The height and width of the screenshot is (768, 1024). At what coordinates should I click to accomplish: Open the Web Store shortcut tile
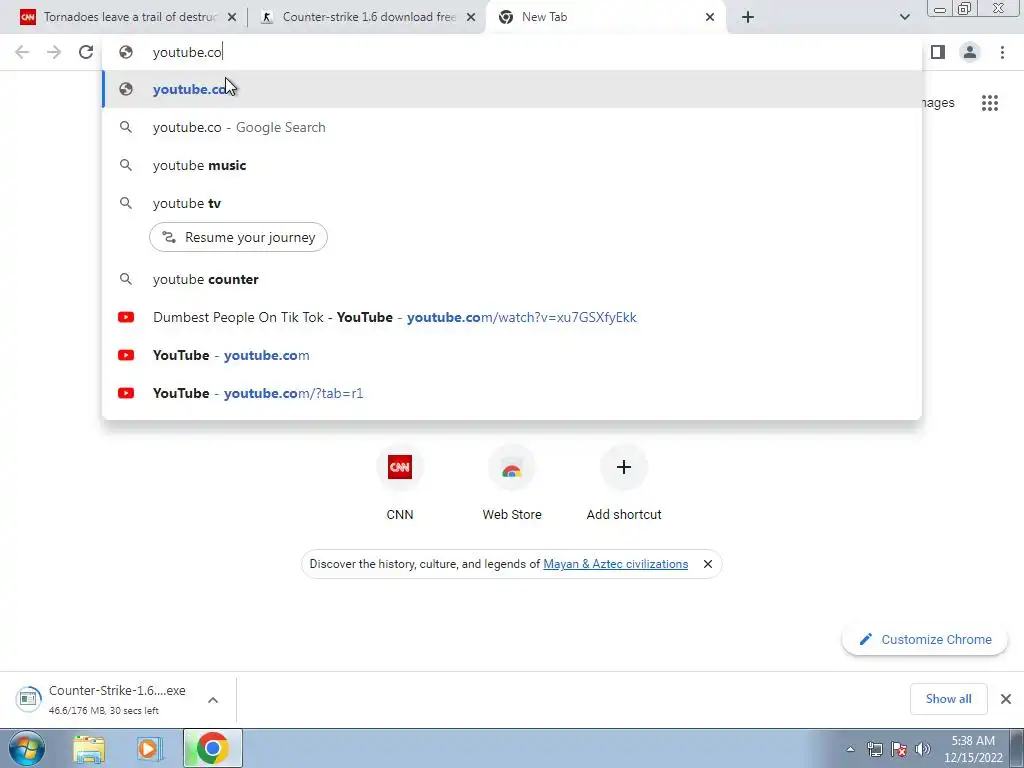coord(512,483)
